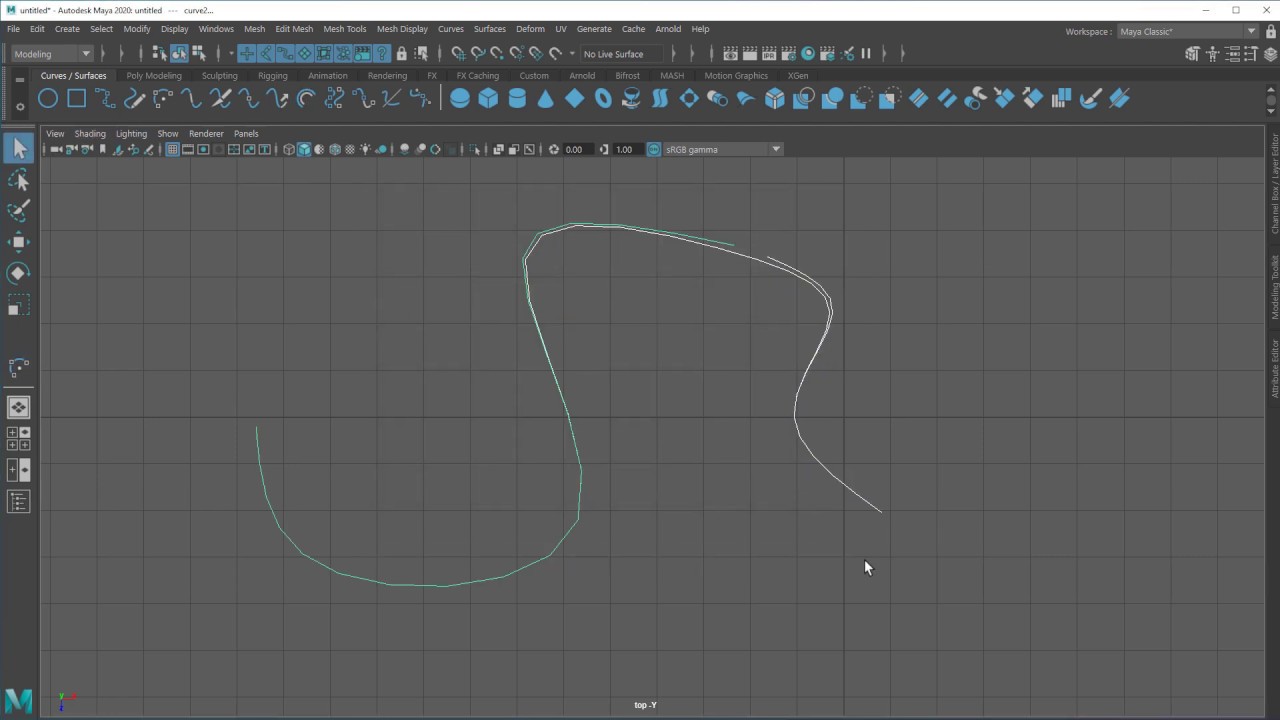The height and width of the screenshot is (720, 1280).
Task: Open the Modeling menu set dropdown
Action: [52, 54]
